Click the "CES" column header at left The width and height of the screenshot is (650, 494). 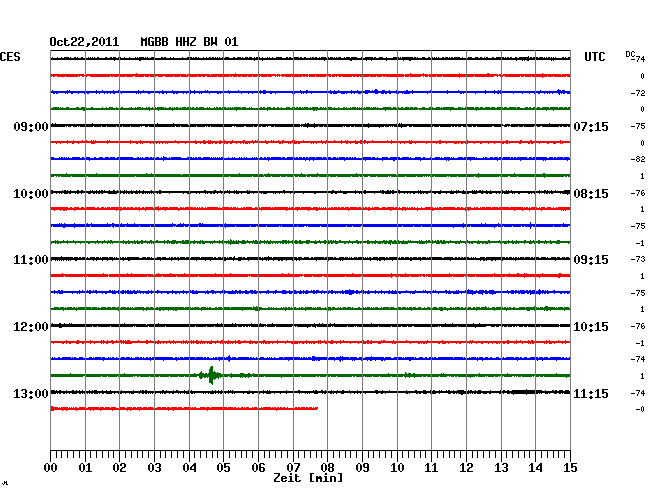(x=10, y=57)
